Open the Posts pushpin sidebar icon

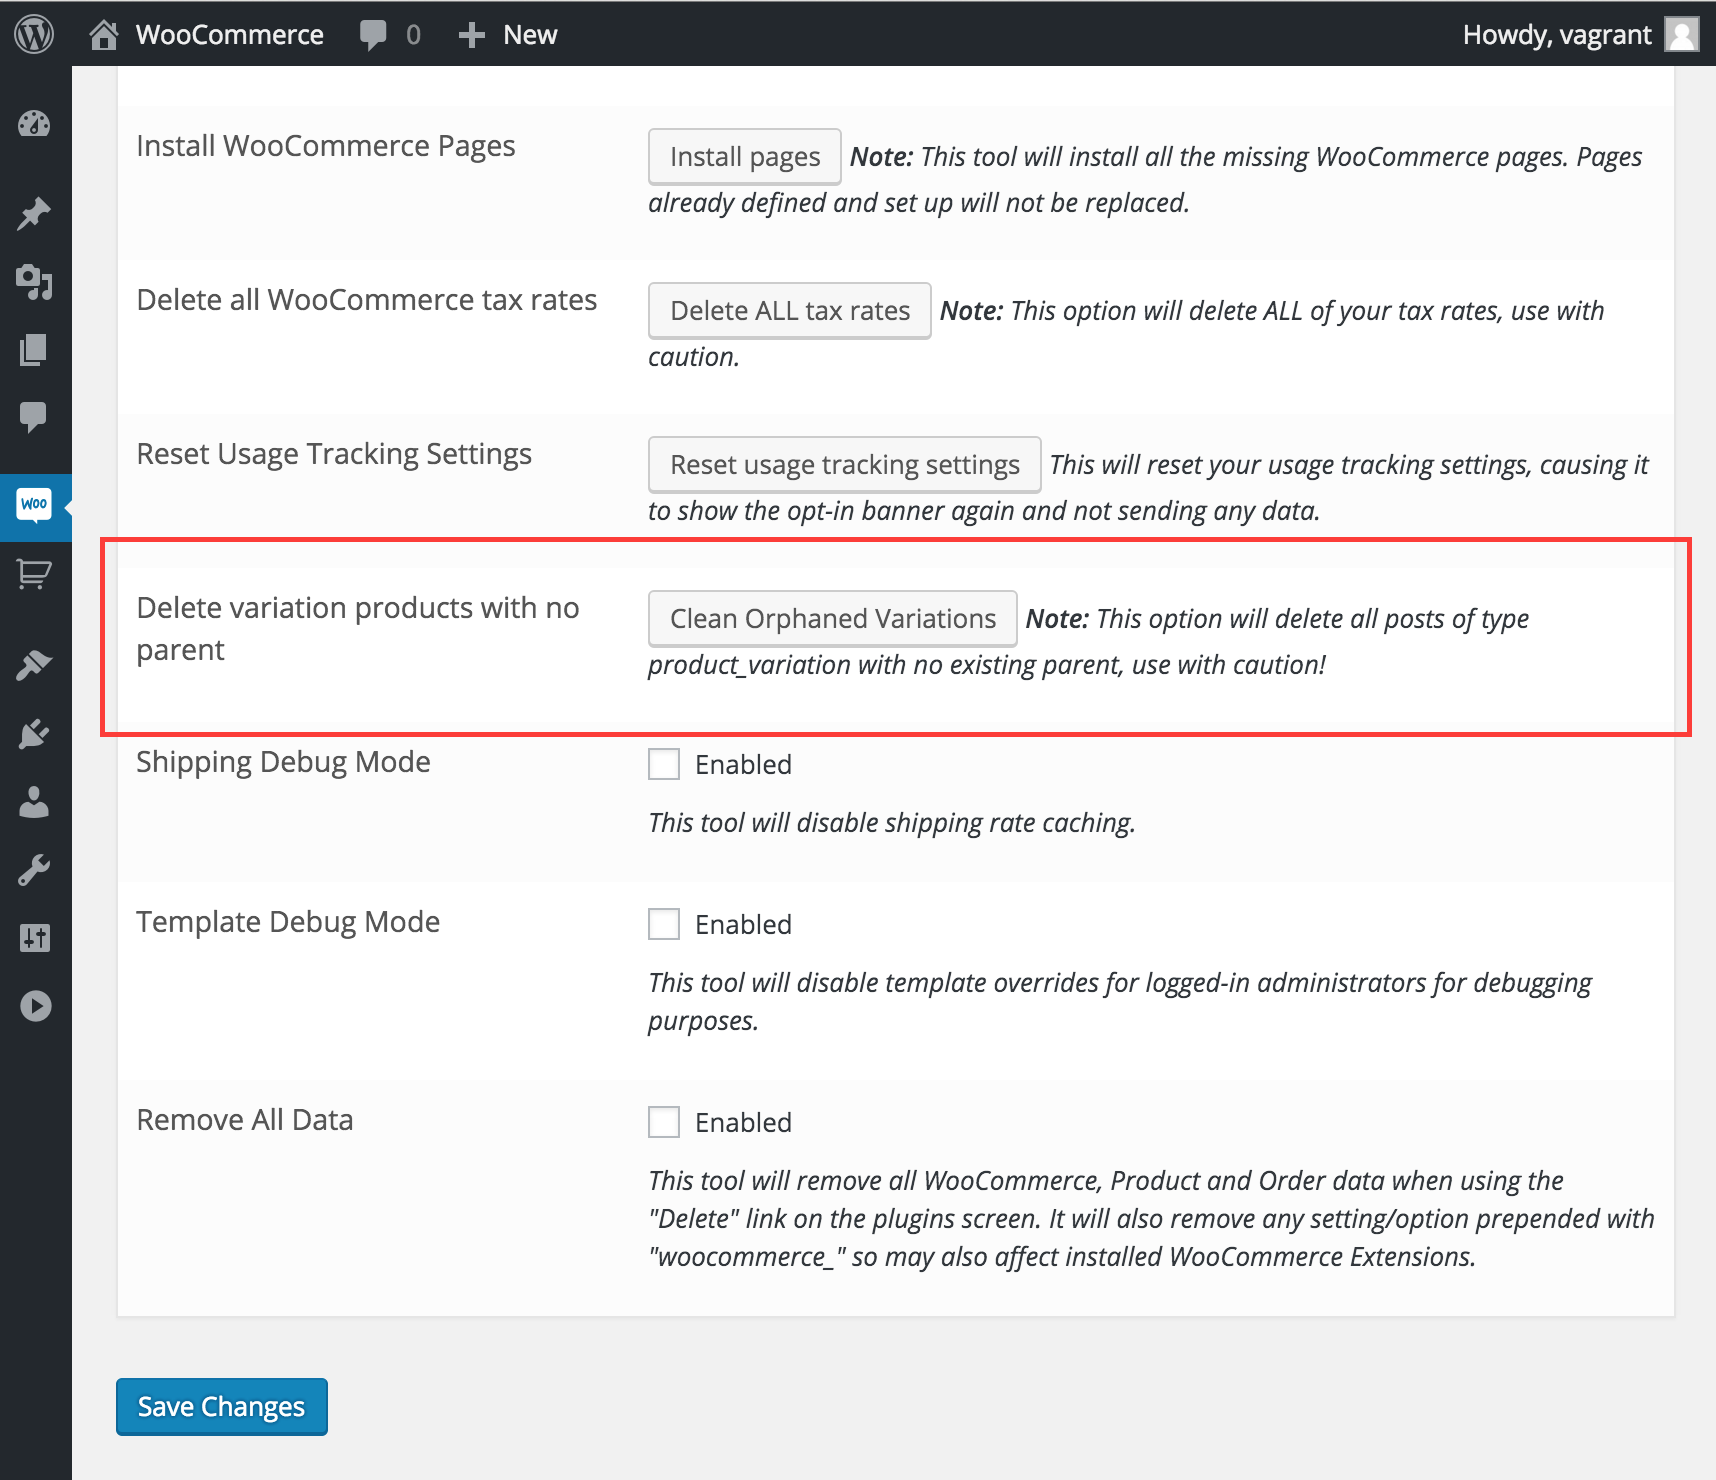pos(34,214)
